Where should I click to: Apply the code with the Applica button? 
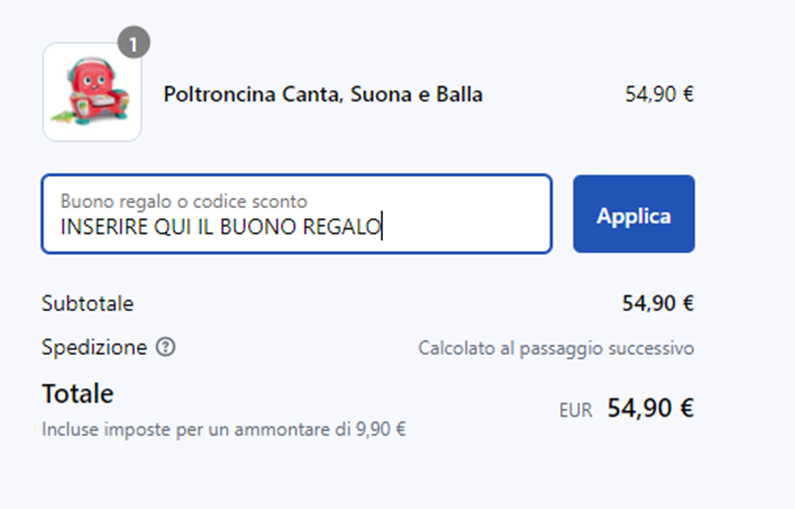tap(634, 214)
